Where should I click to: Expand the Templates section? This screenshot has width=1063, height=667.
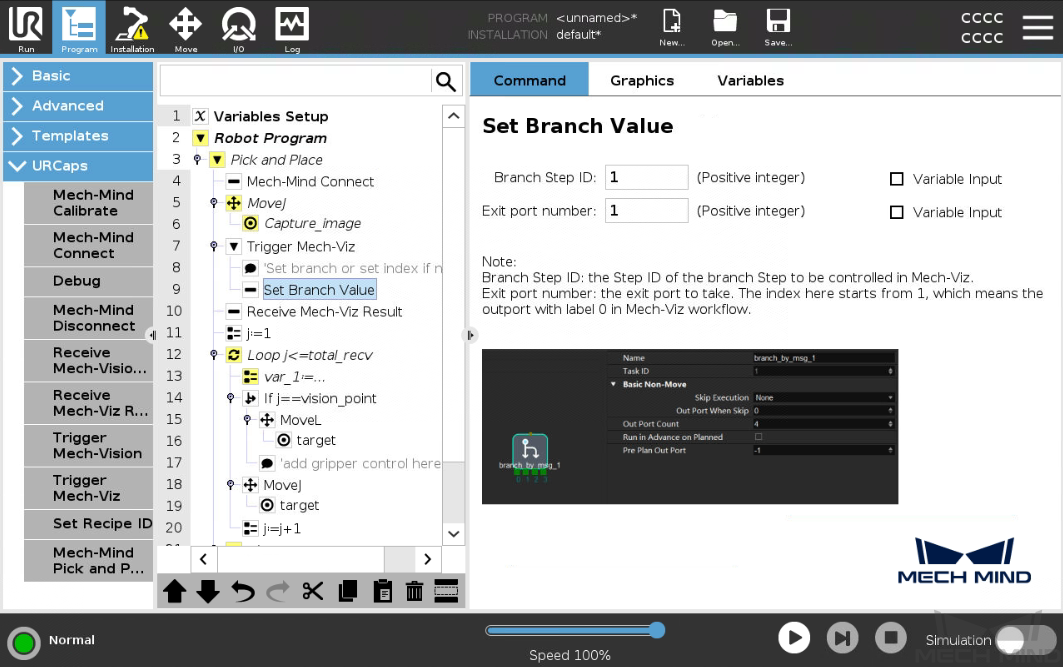(x=78, y=136)
